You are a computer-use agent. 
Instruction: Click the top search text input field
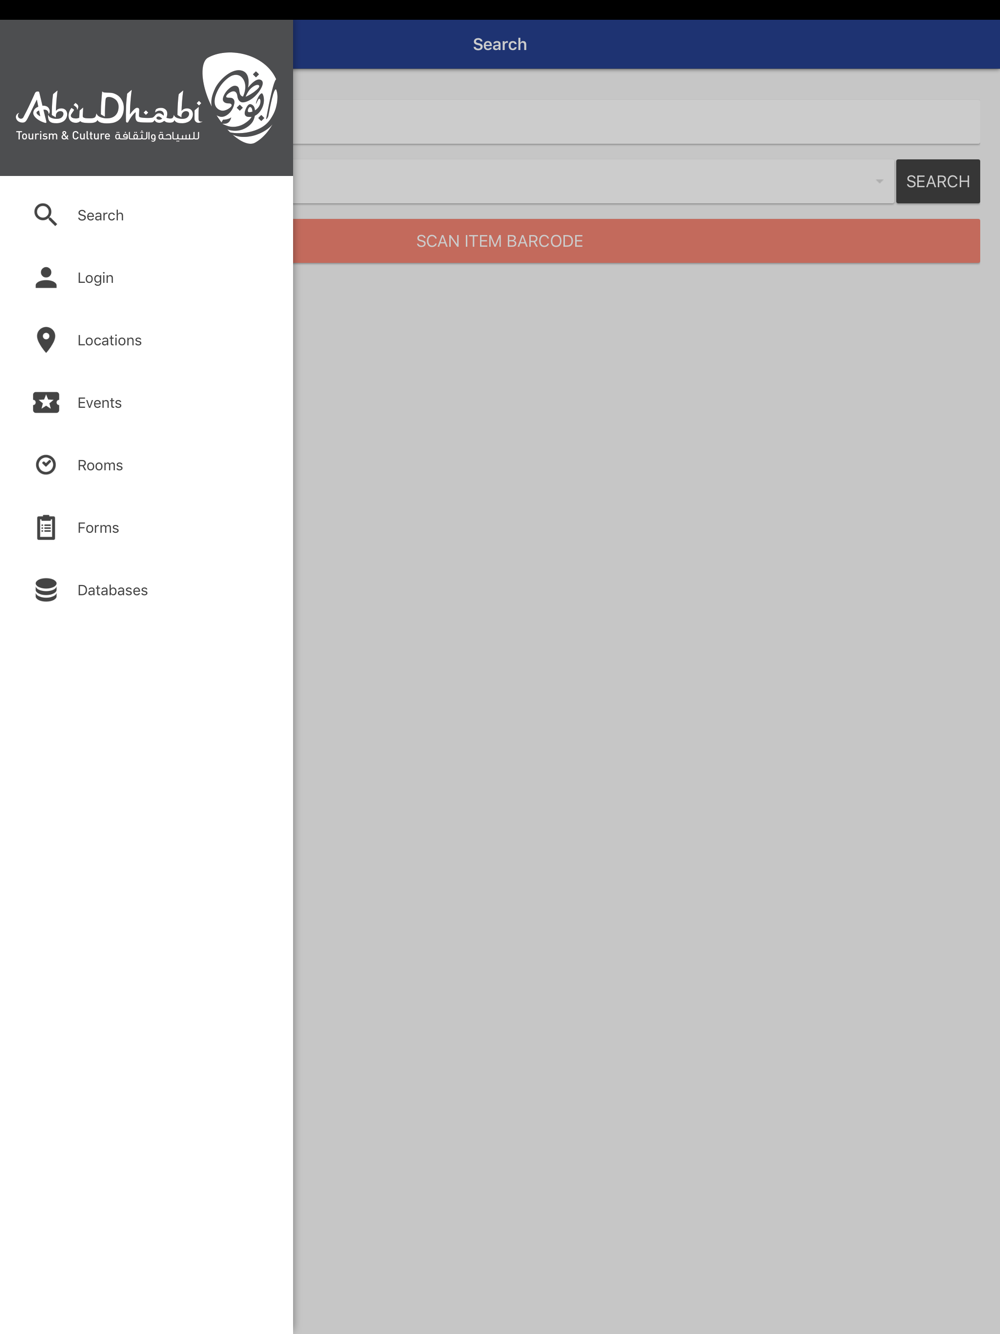click(636, 122)
